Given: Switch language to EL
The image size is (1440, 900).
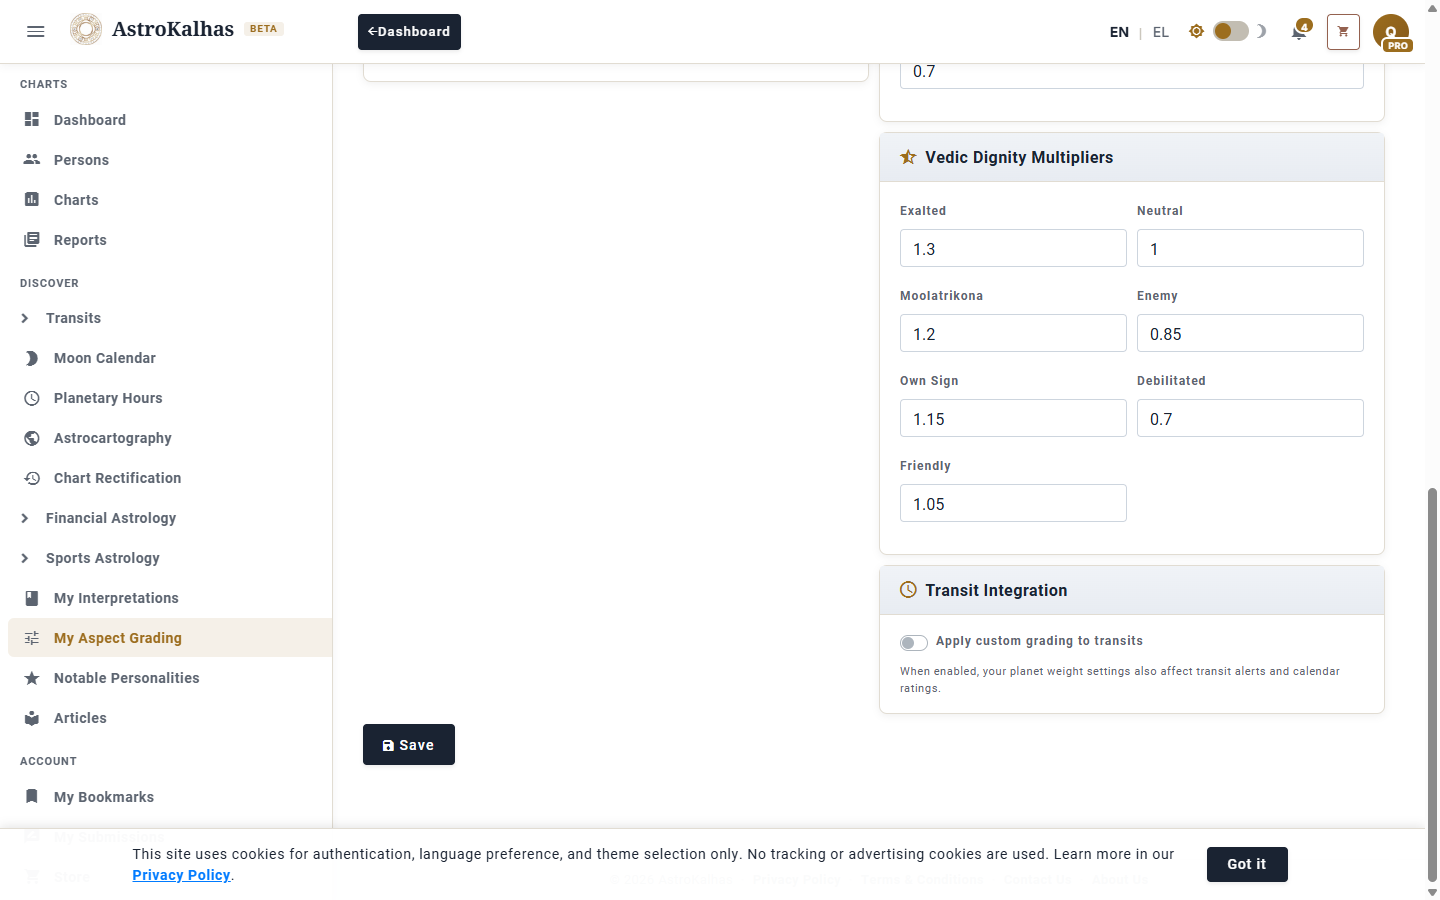Looking at the screenshot, I should pos(1160,32).
